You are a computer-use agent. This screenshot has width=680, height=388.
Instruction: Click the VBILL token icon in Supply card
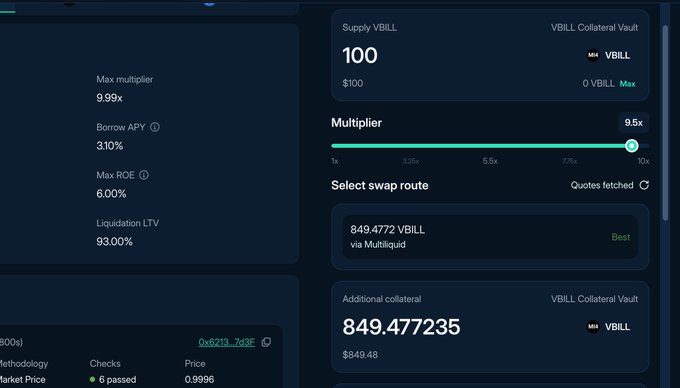(593, 55)
